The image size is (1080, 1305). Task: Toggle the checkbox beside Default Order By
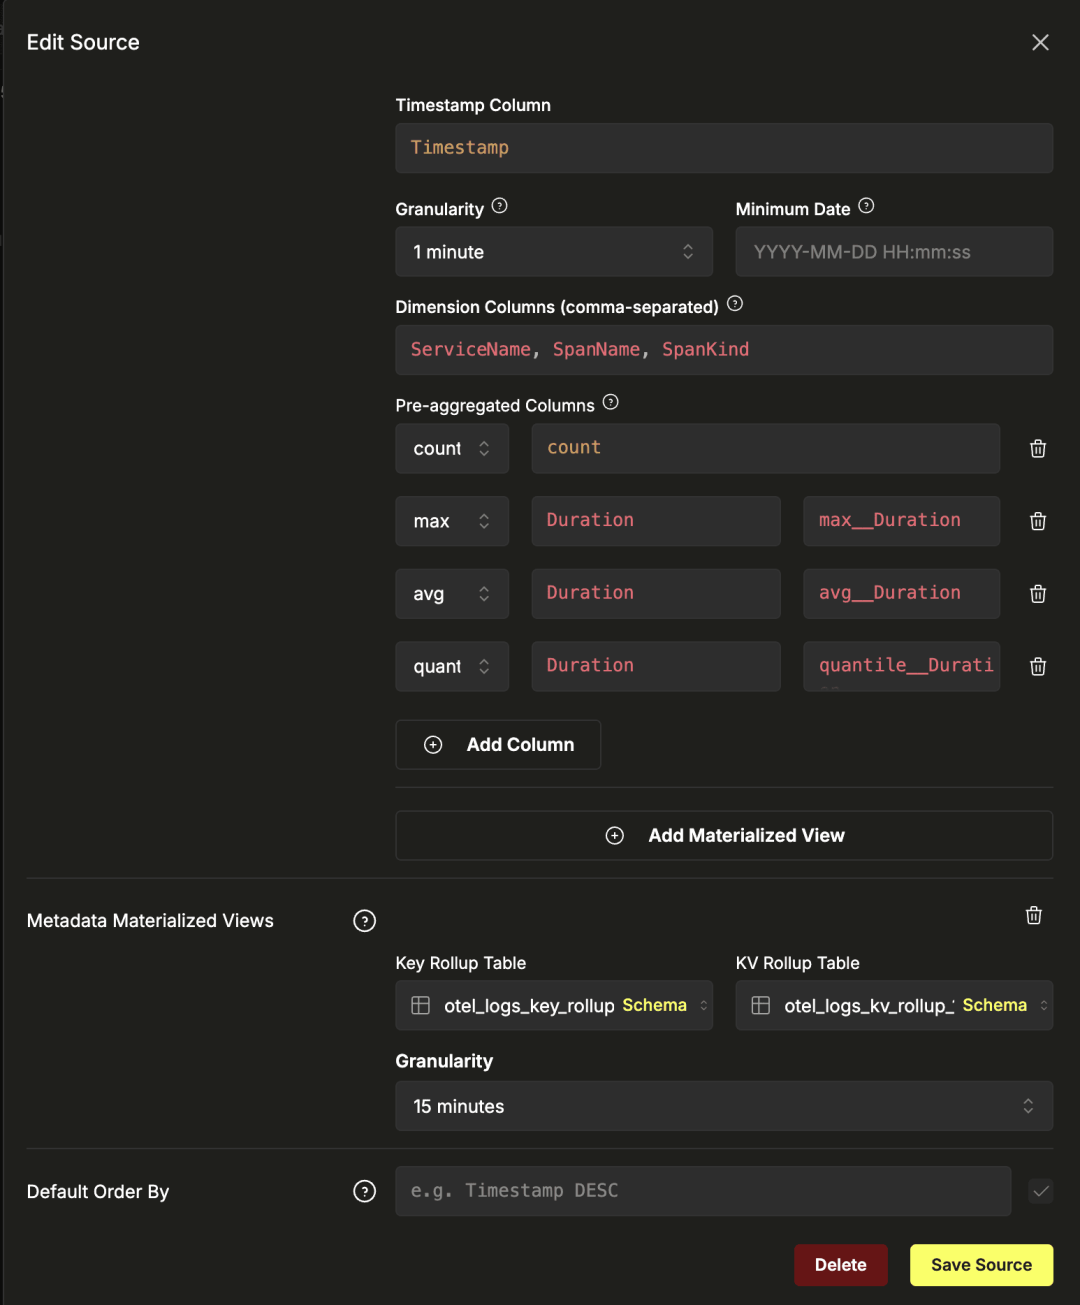(1041, 1191)
